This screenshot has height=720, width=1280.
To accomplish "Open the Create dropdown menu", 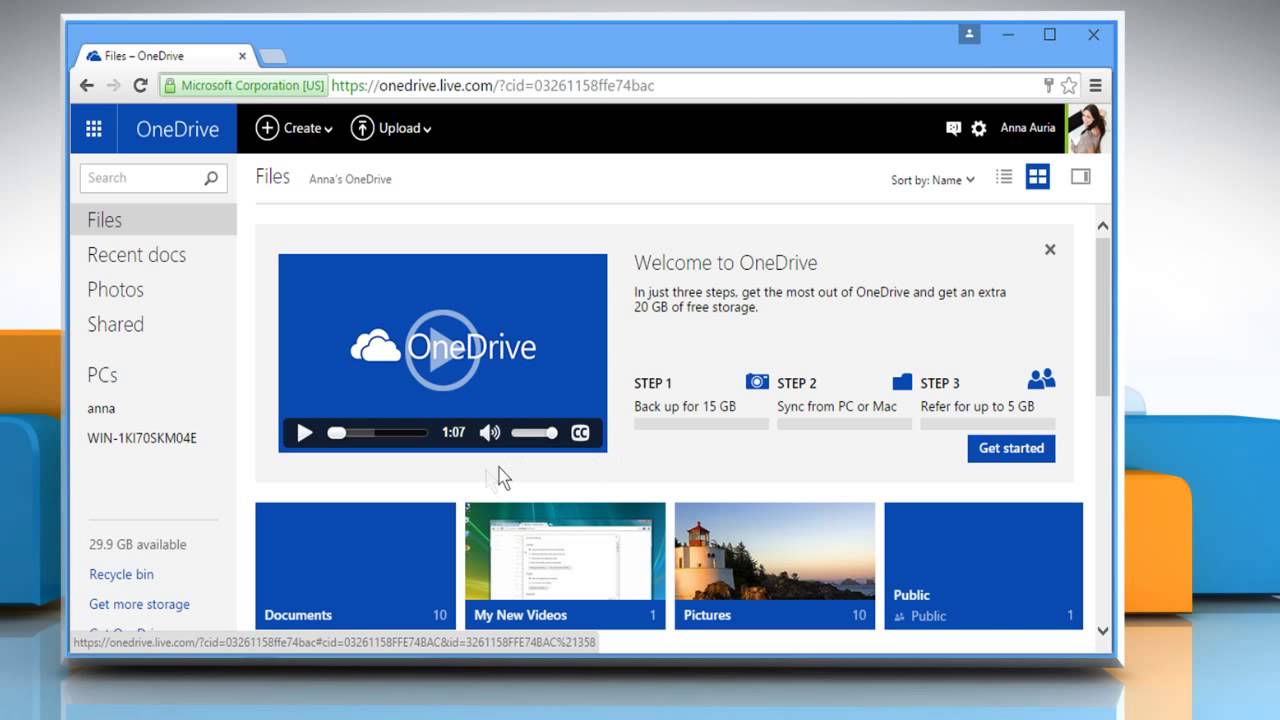I will point(294,128).
